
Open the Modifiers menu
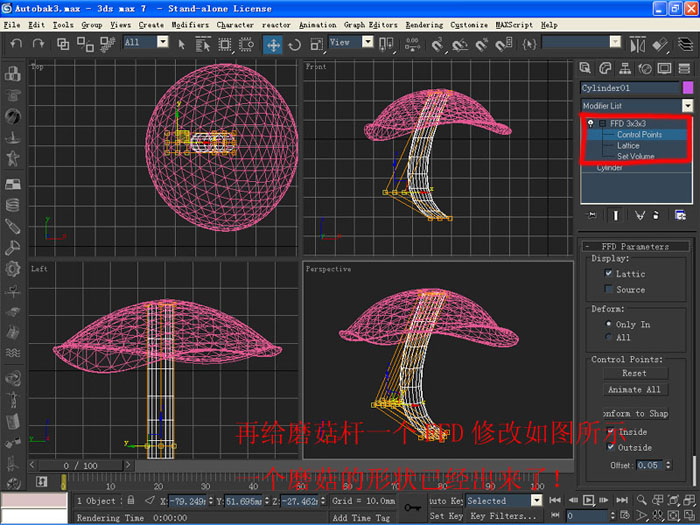coord(190,25)
